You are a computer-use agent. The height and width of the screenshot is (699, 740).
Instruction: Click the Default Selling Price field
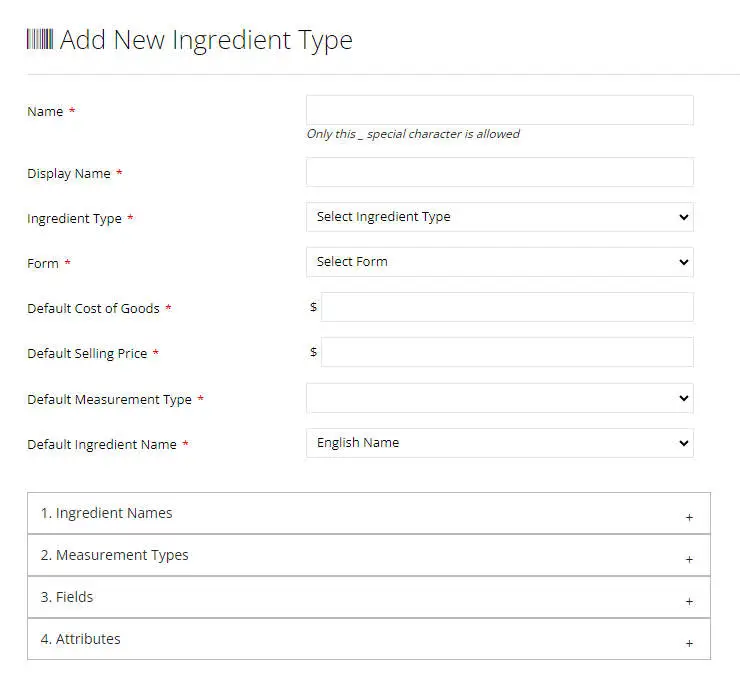point(506,352)
